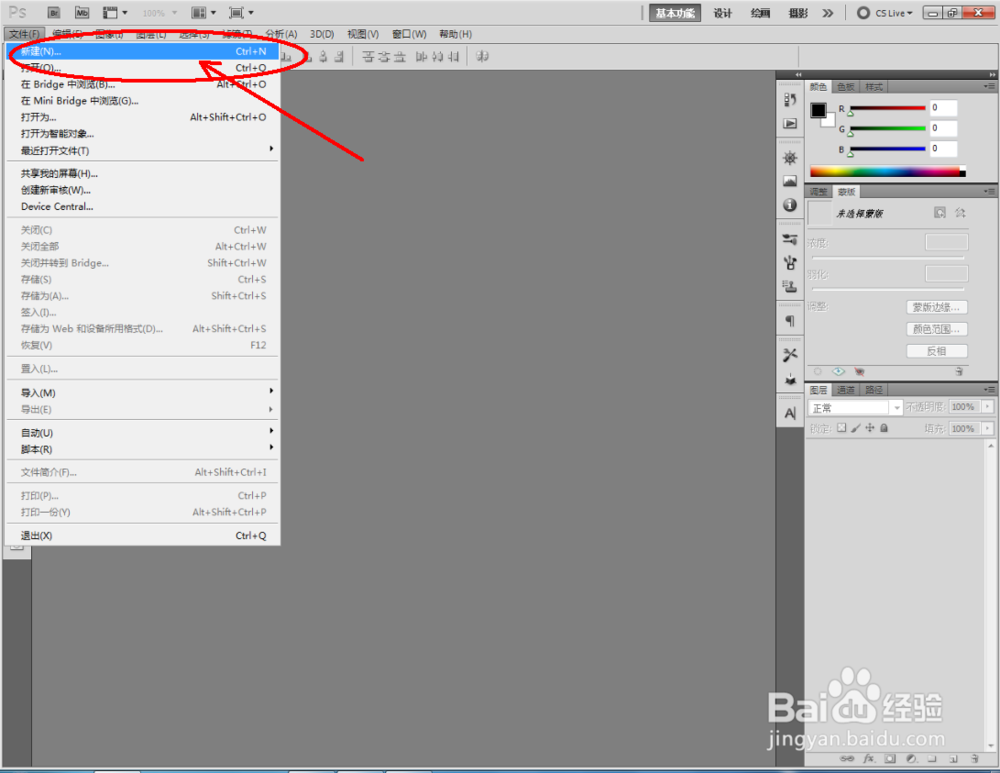The image size is (1000, 773).
Task: Select the 基本功能 workspace button
Action: (675, 13)
